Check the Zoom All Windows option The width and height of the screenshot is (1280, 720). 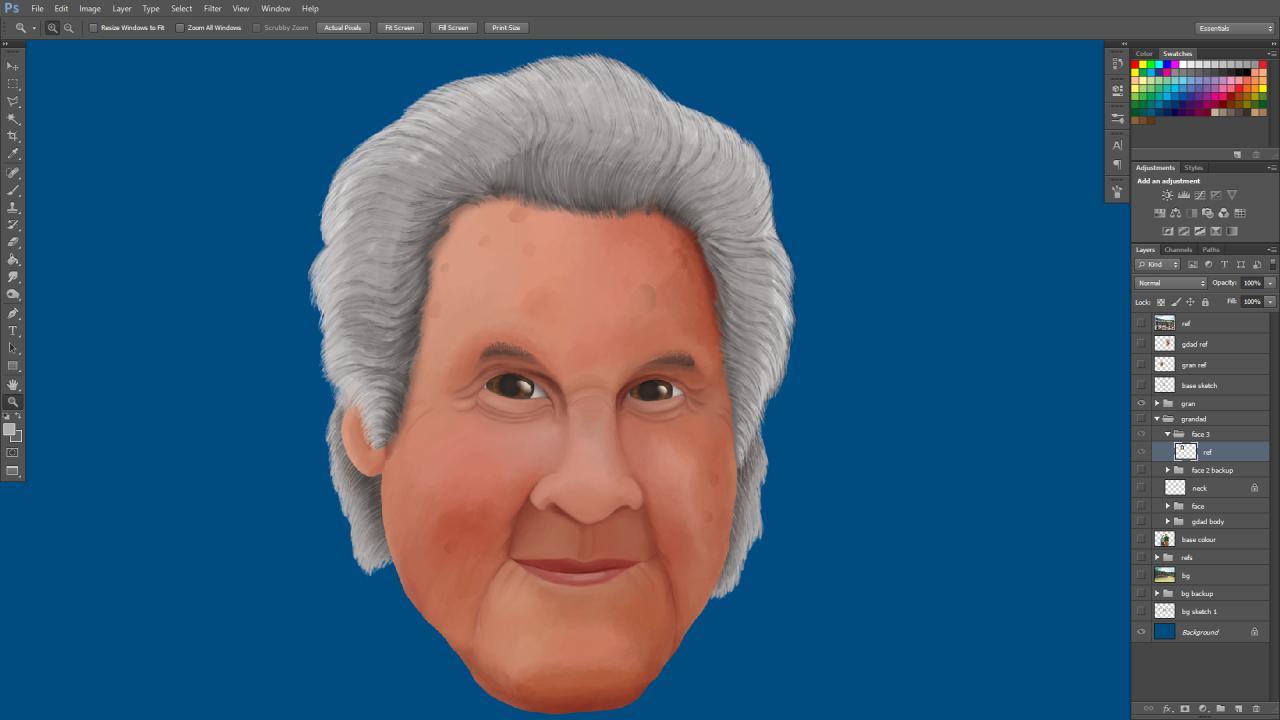point(180,28)
